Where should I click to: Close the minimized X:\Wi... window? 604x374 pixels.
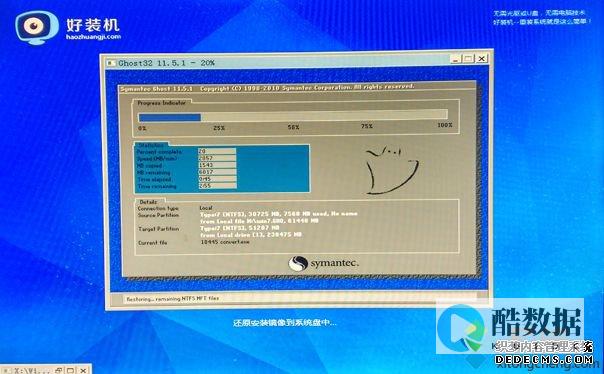[83, 371]
